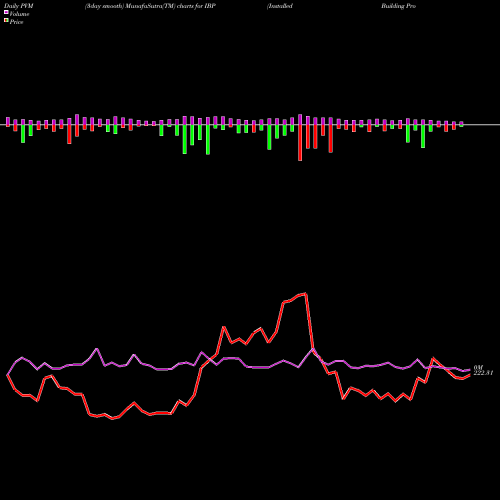Select the 'Price' legend label

click(16, 22)
